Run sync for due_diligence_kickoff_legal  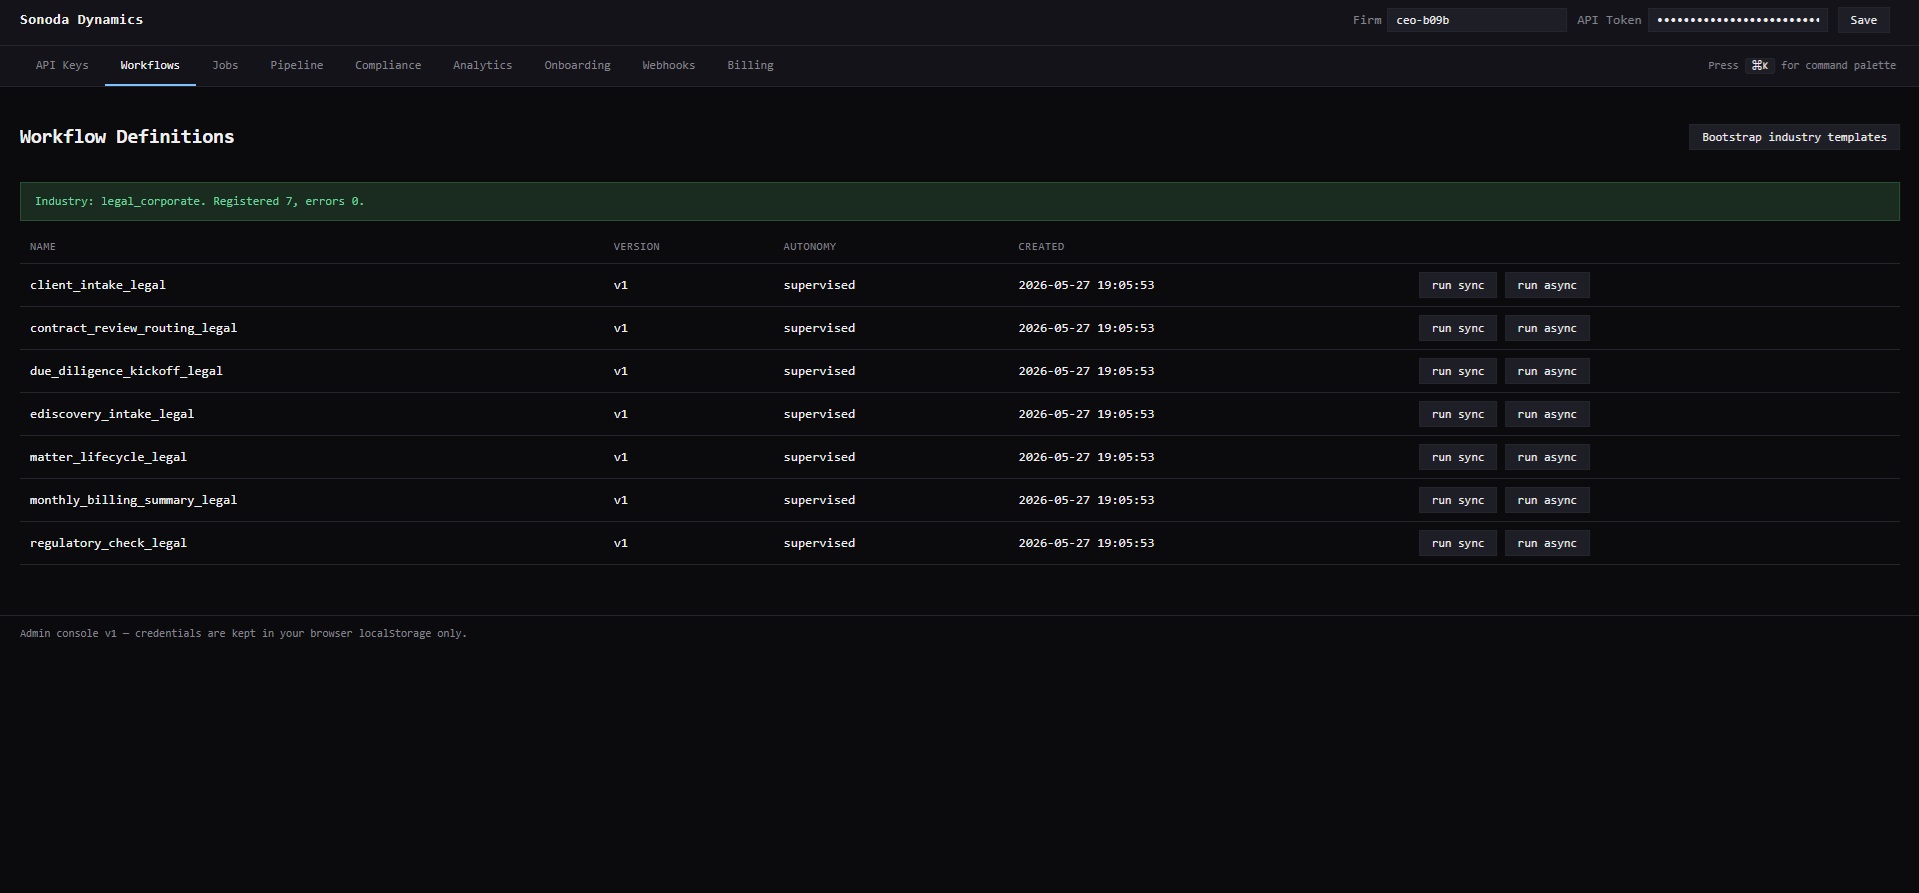point(1457,371)
